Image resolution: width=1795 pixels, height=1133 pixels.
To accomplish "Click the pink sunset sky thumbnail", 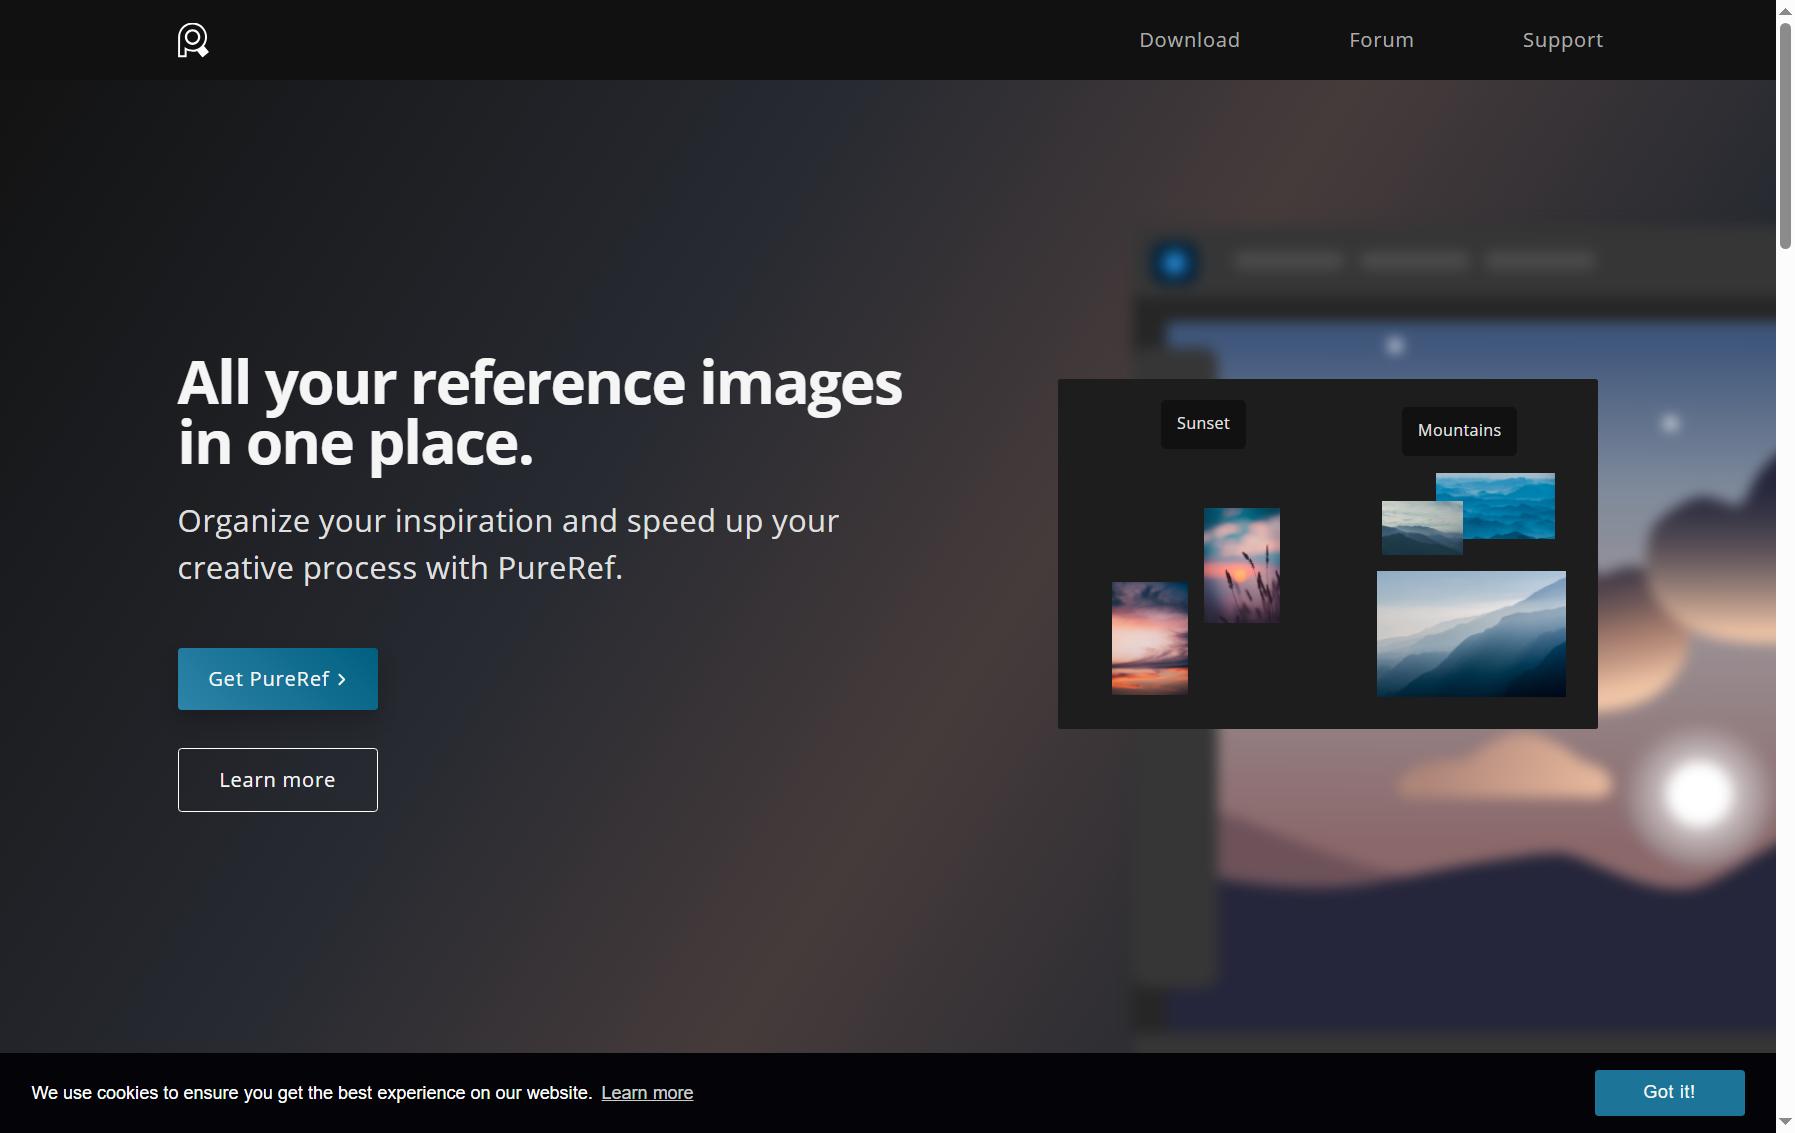I will [x=1150, y=638].
